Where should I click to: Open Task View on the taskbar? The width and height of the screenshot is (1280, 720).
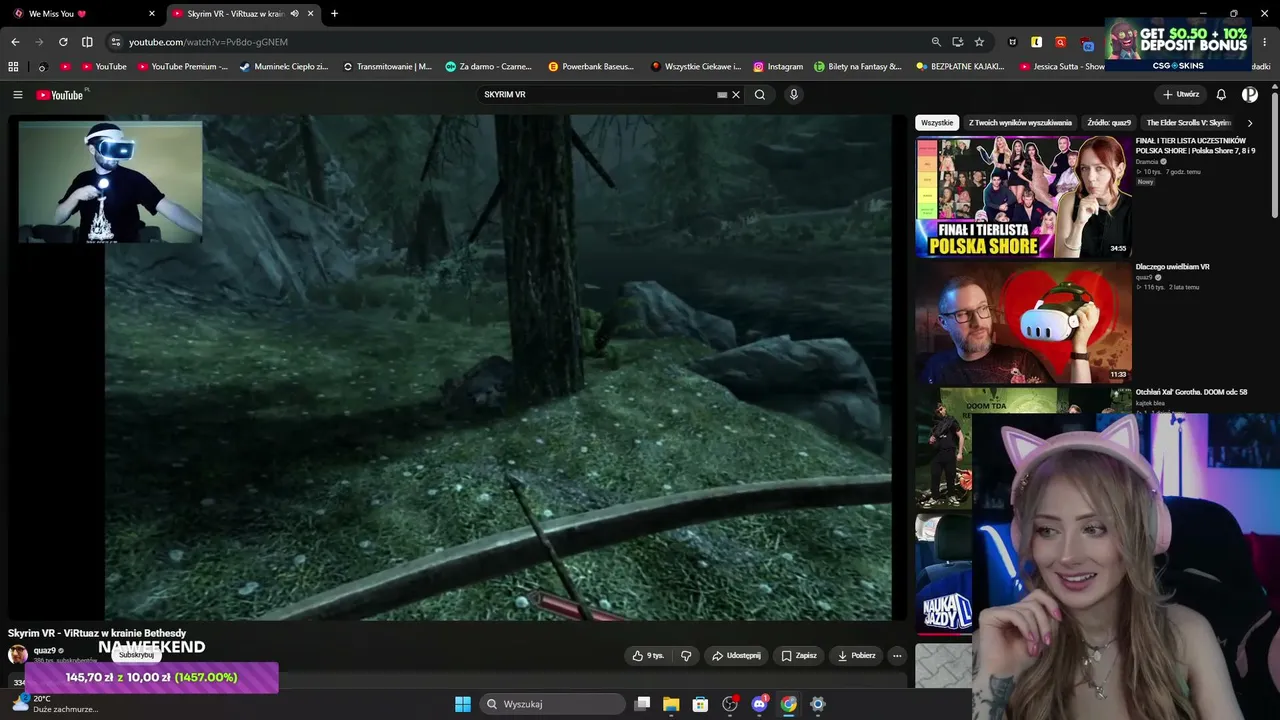[643, 704]
